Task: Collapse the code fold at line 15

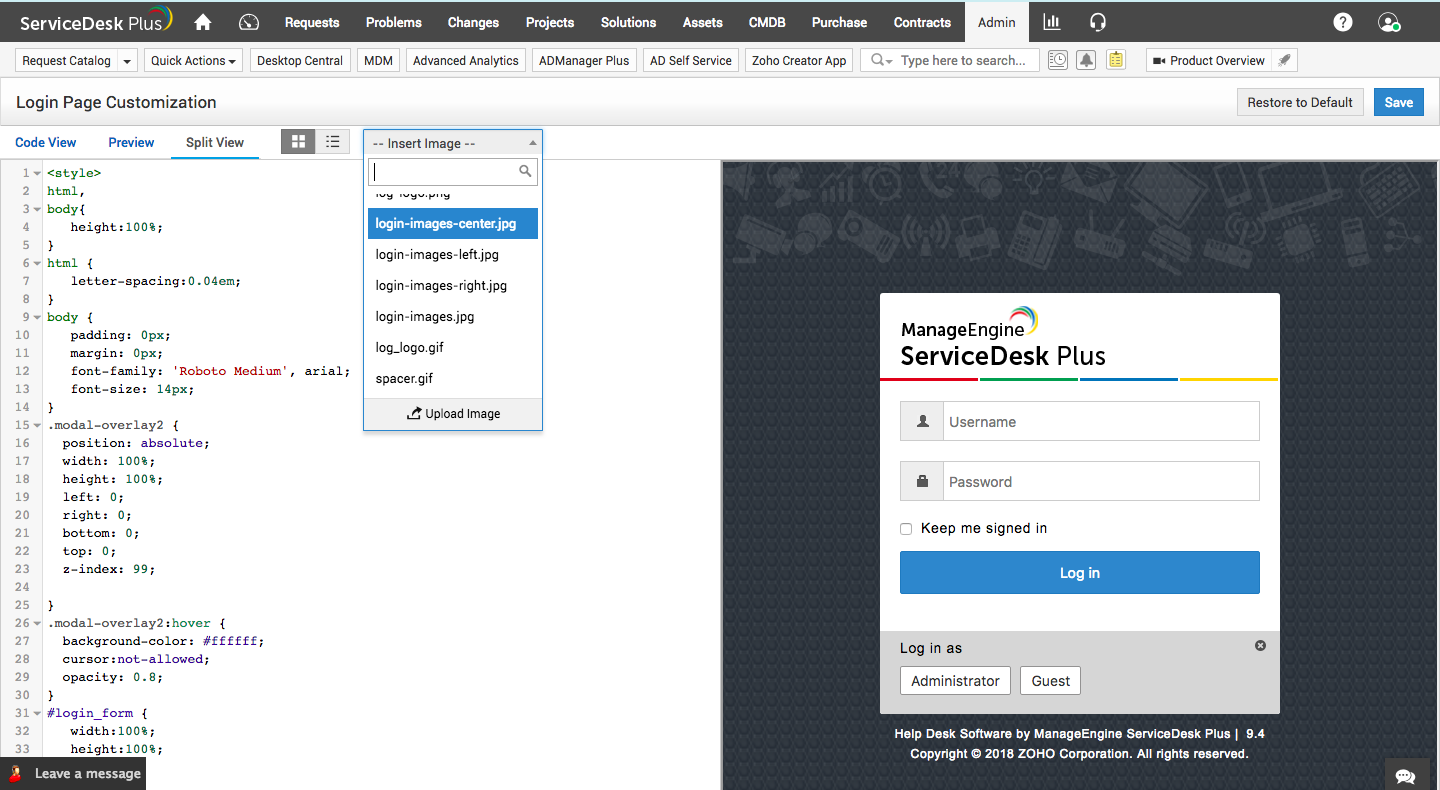Action: pos(38,425)
